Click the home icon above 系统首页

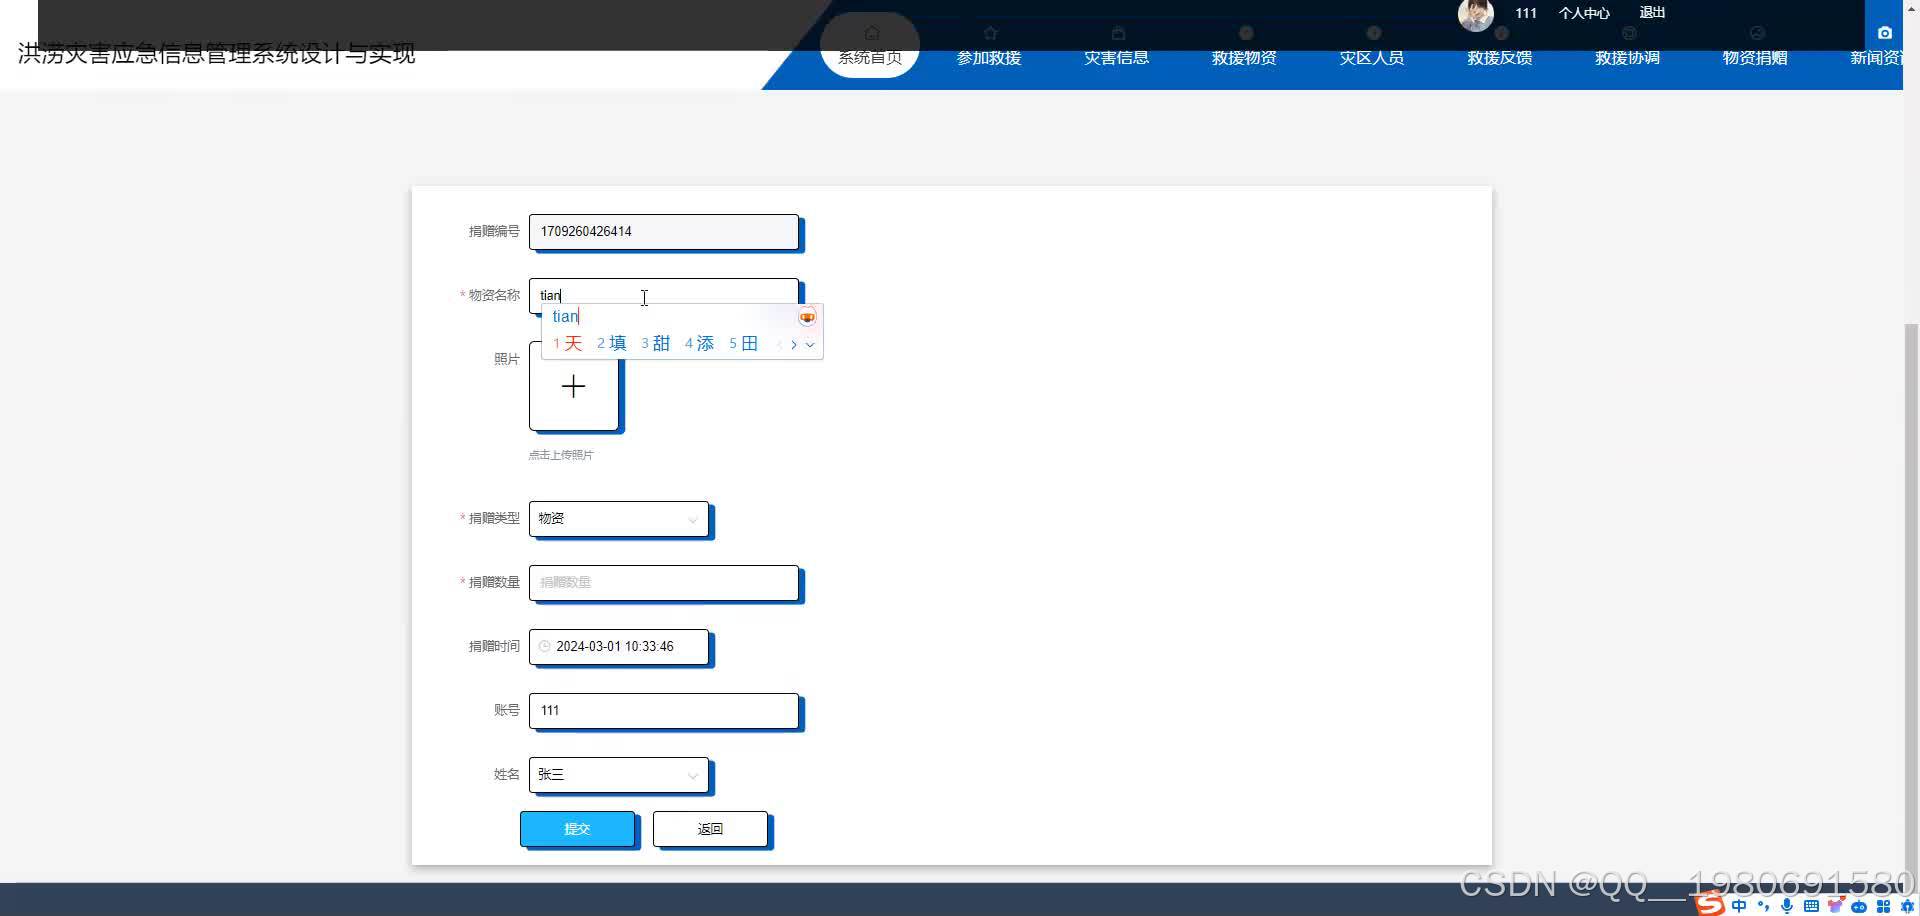pos(871,33)
